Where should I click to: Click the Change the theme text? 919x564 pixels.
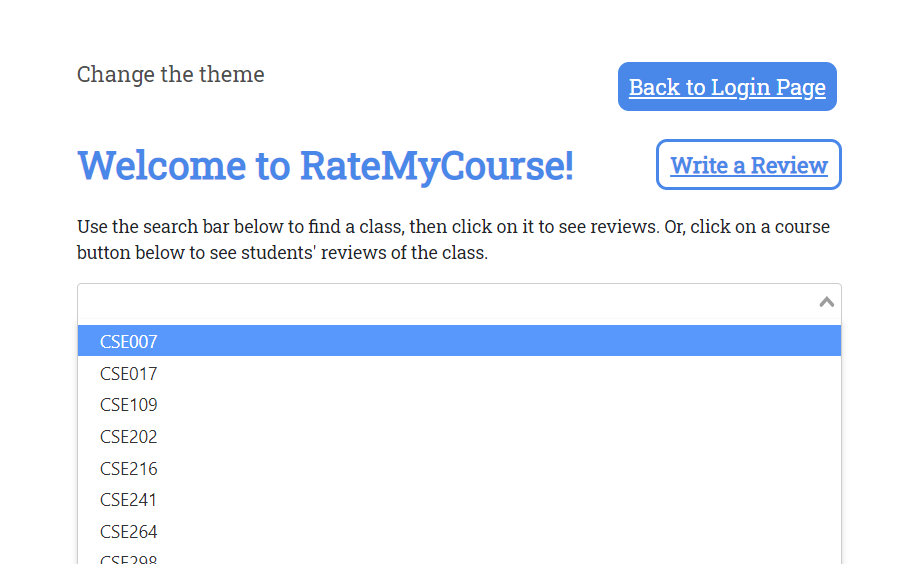pyautogui.click(x=171, y=75)
